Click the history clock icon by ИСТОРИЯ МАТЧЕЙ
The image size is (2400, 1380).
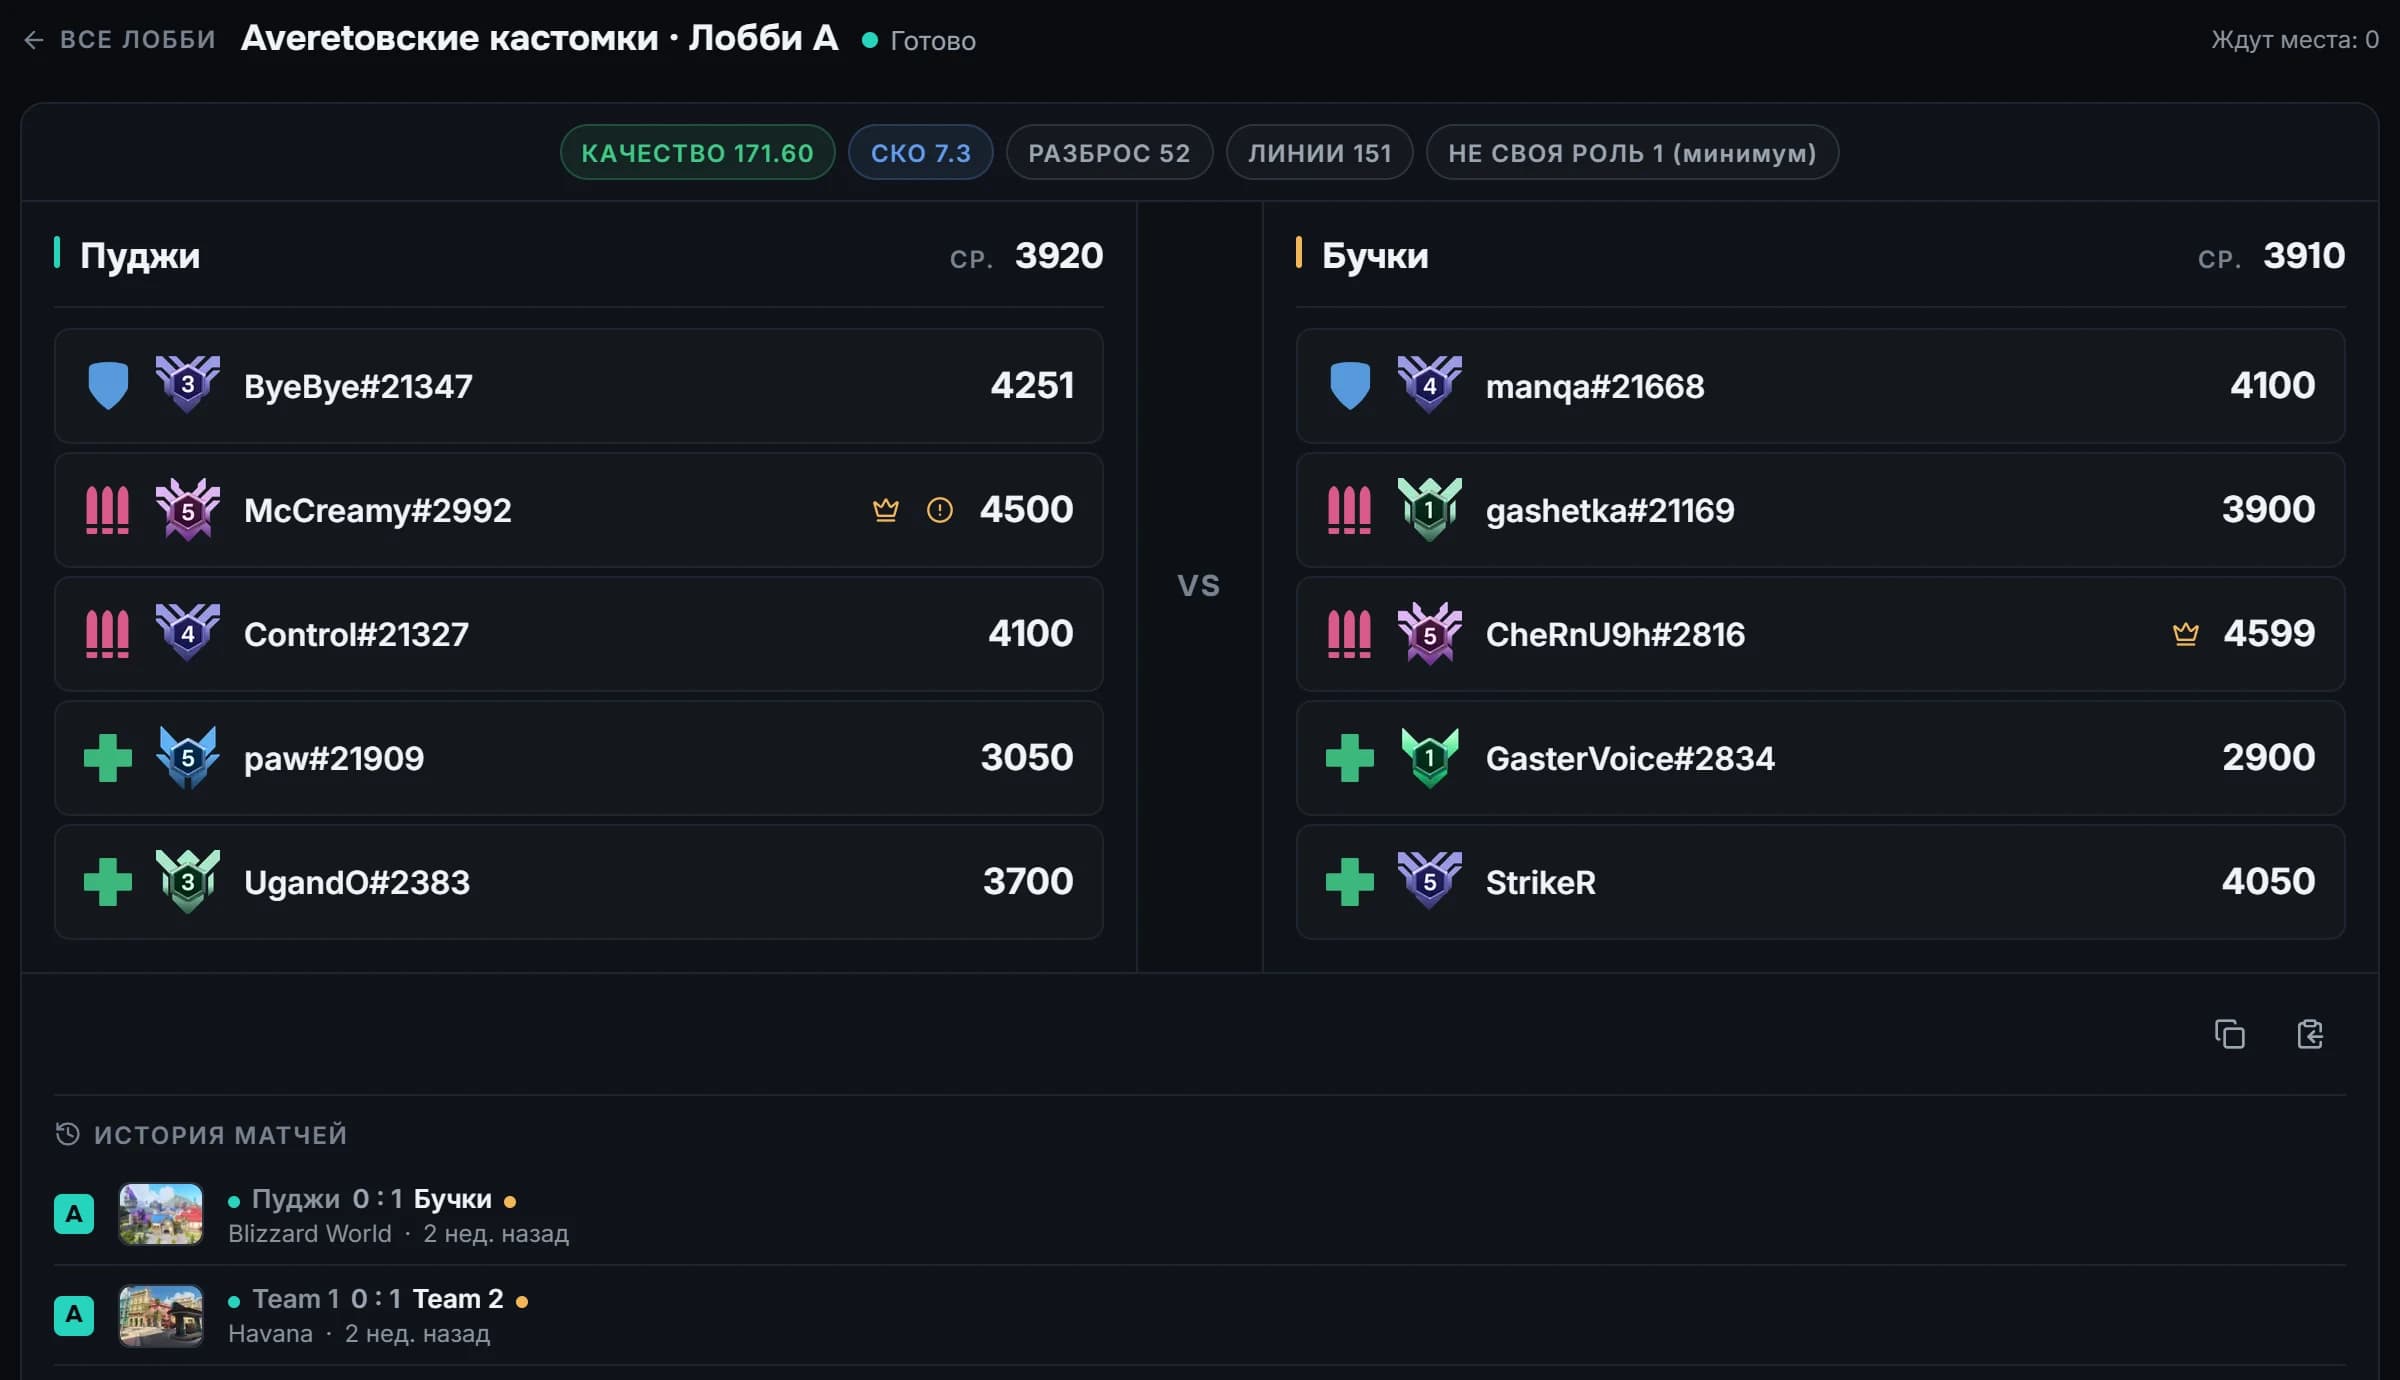[67, 1134]
